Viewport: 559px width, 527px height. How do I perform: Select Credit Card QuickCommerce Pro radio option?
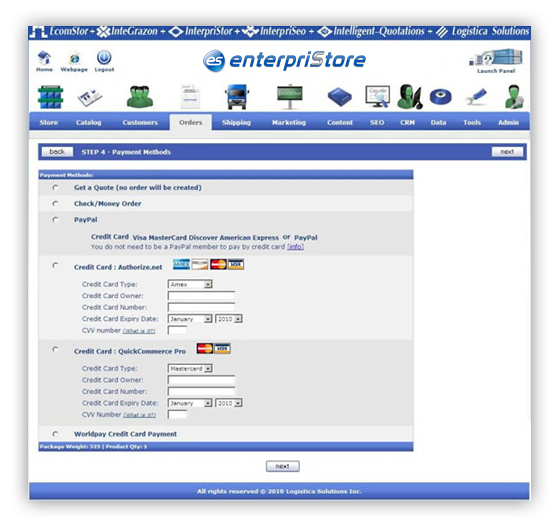(55, 349)
